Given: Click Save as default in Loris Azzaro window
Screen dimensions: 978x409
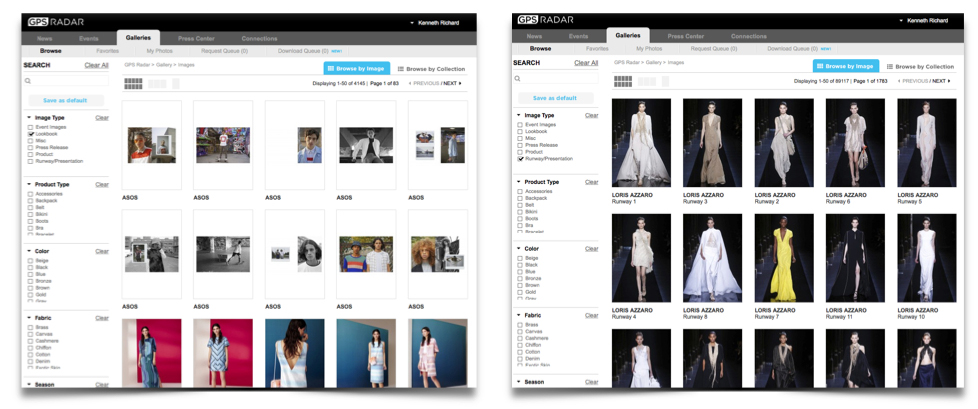Looking at the screenshot, I should click(x=555, y=98).
